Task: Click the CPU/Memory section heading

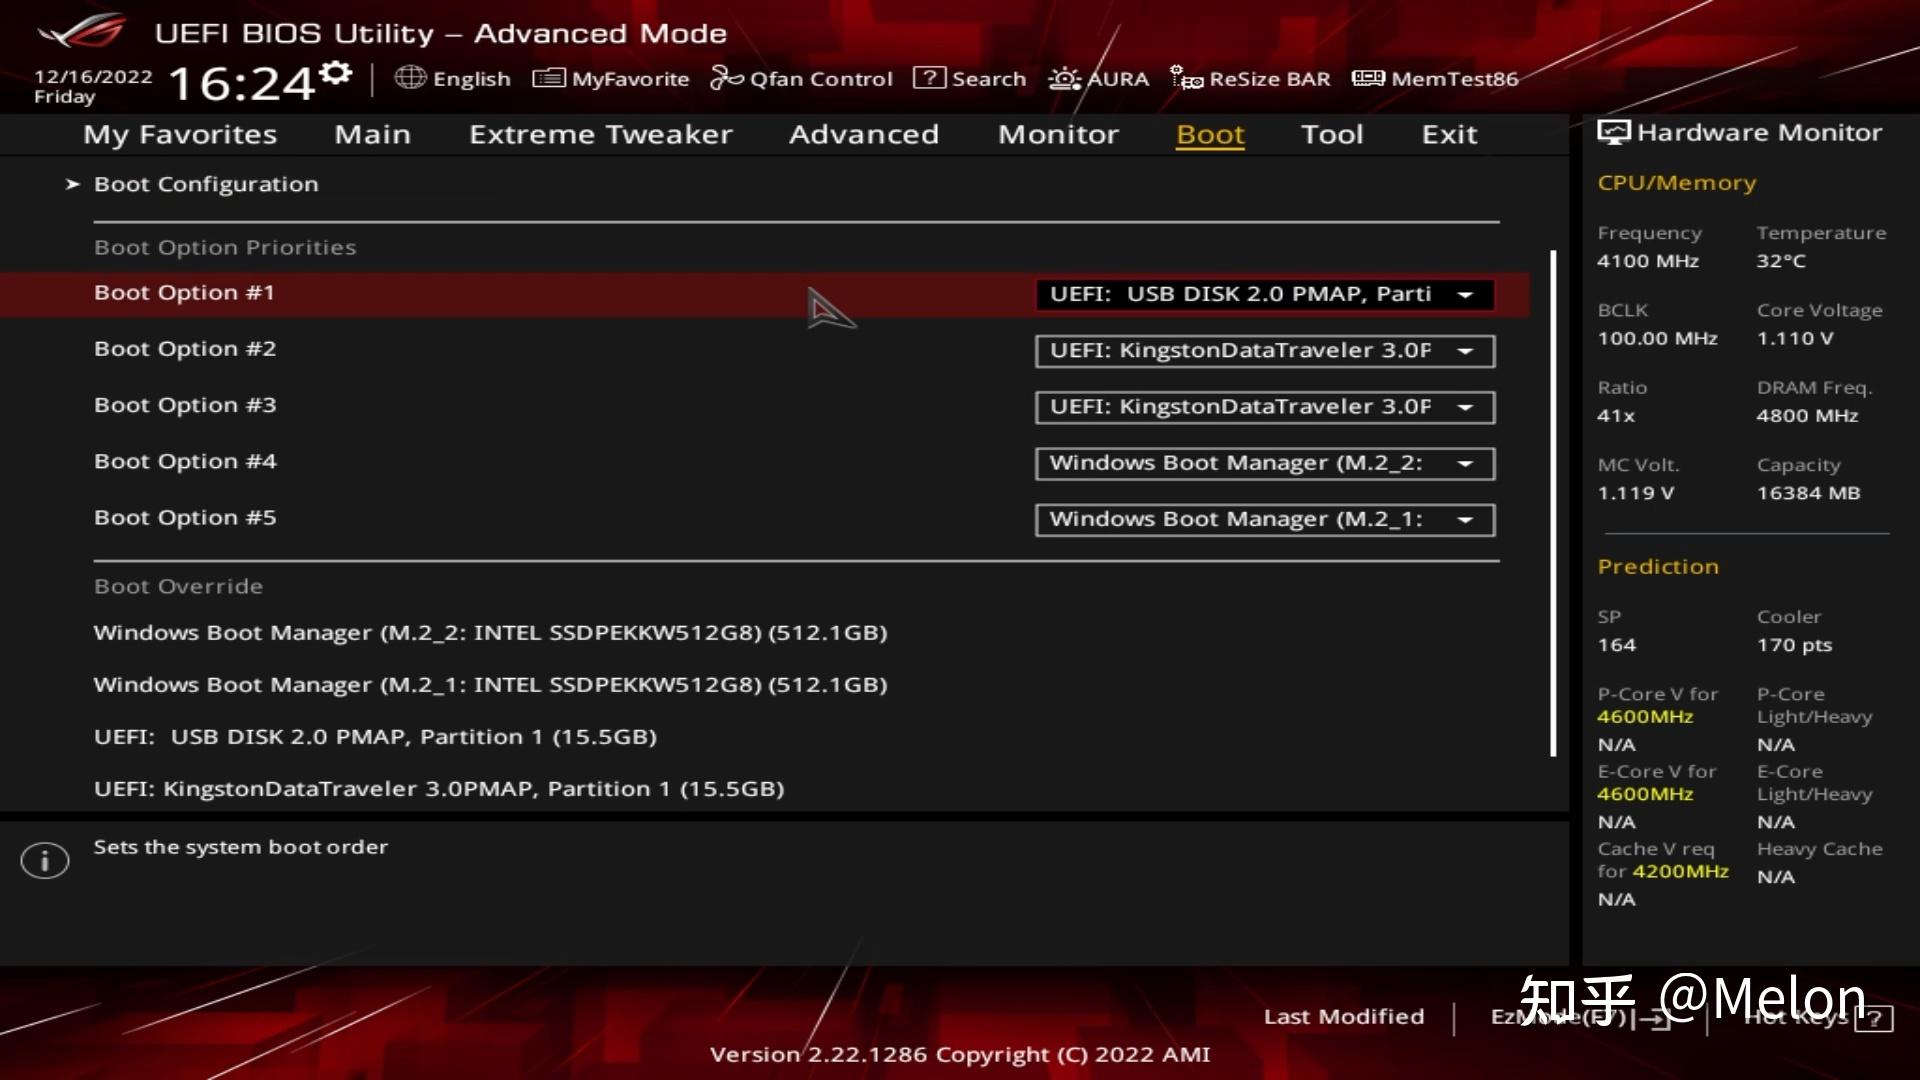Action: pyautogui.click(x=1677, y=183)
